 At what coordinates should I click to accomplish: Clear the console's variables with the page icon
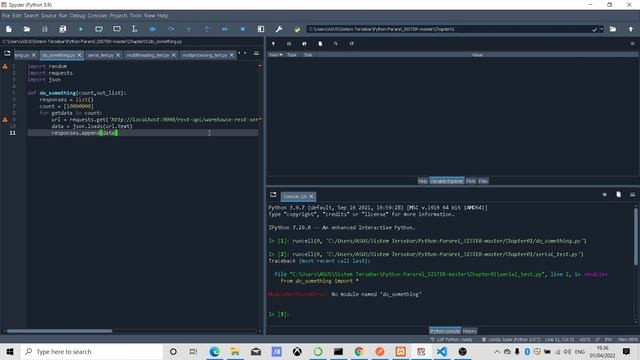[x=618, y=195]
